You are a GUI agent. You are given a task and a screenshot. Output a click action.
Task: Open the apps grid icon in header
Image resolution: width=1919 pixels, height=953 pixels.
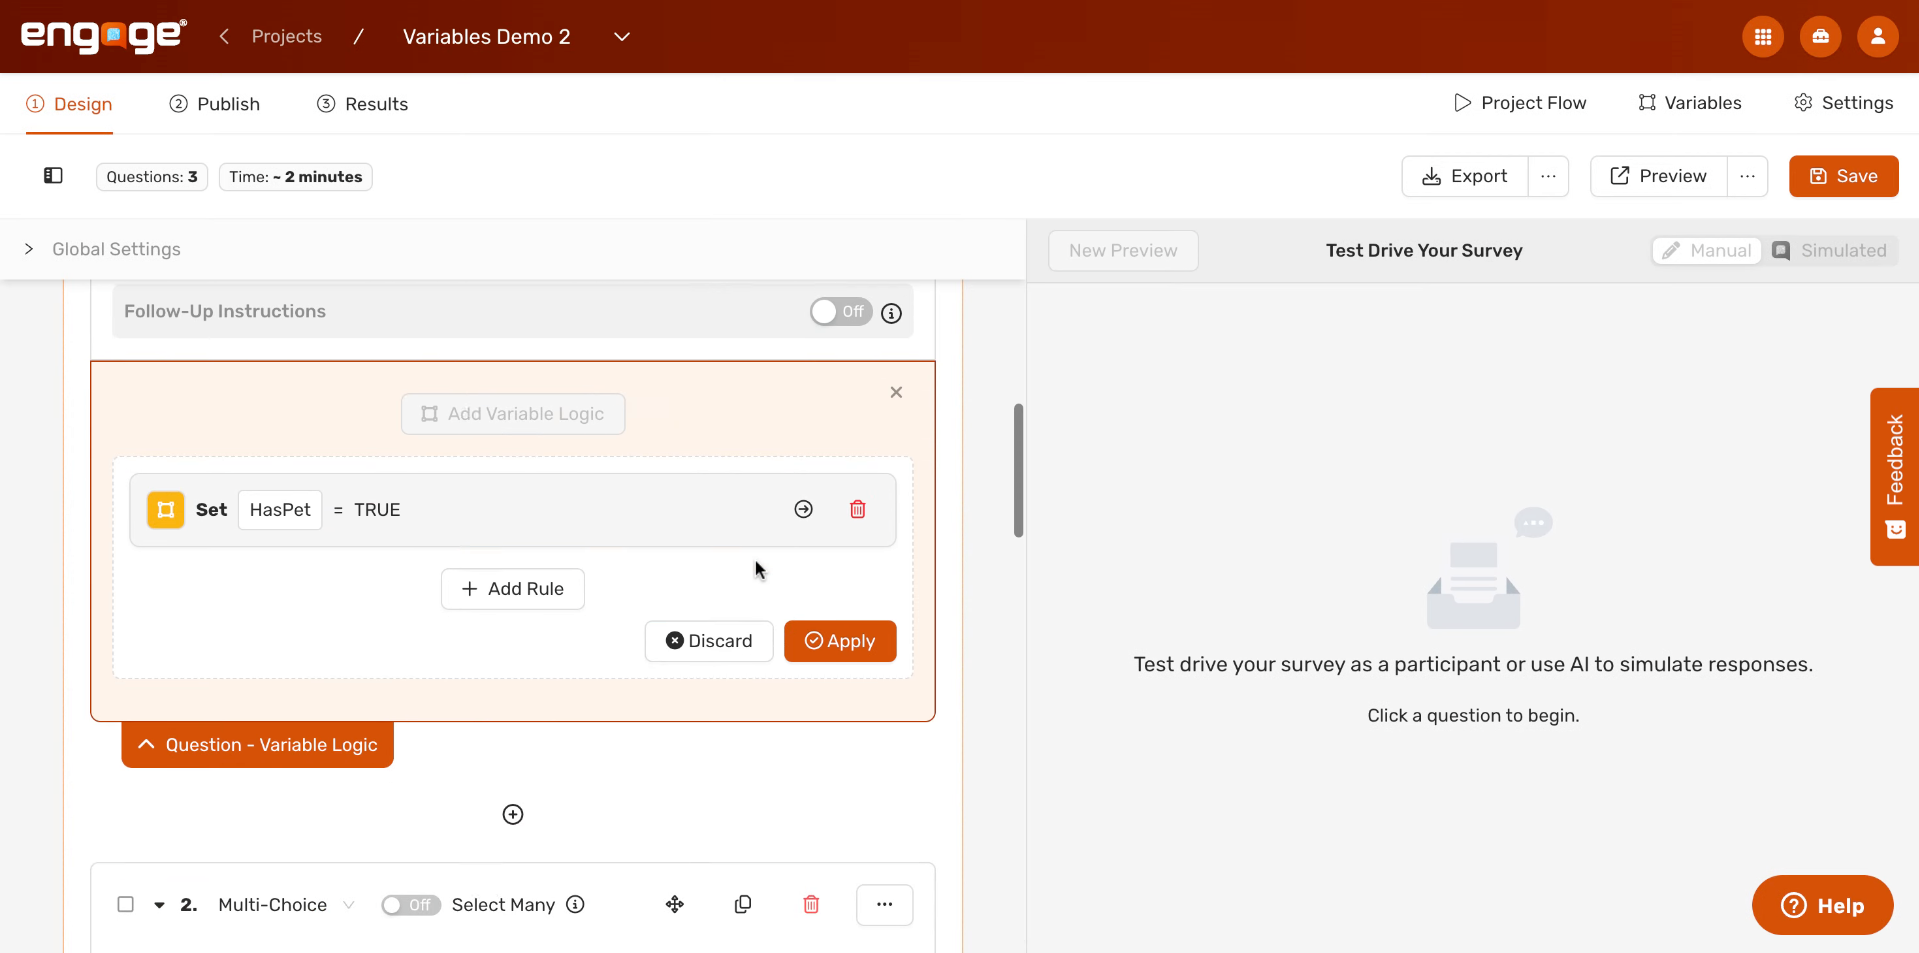[x=1763, y=37]
